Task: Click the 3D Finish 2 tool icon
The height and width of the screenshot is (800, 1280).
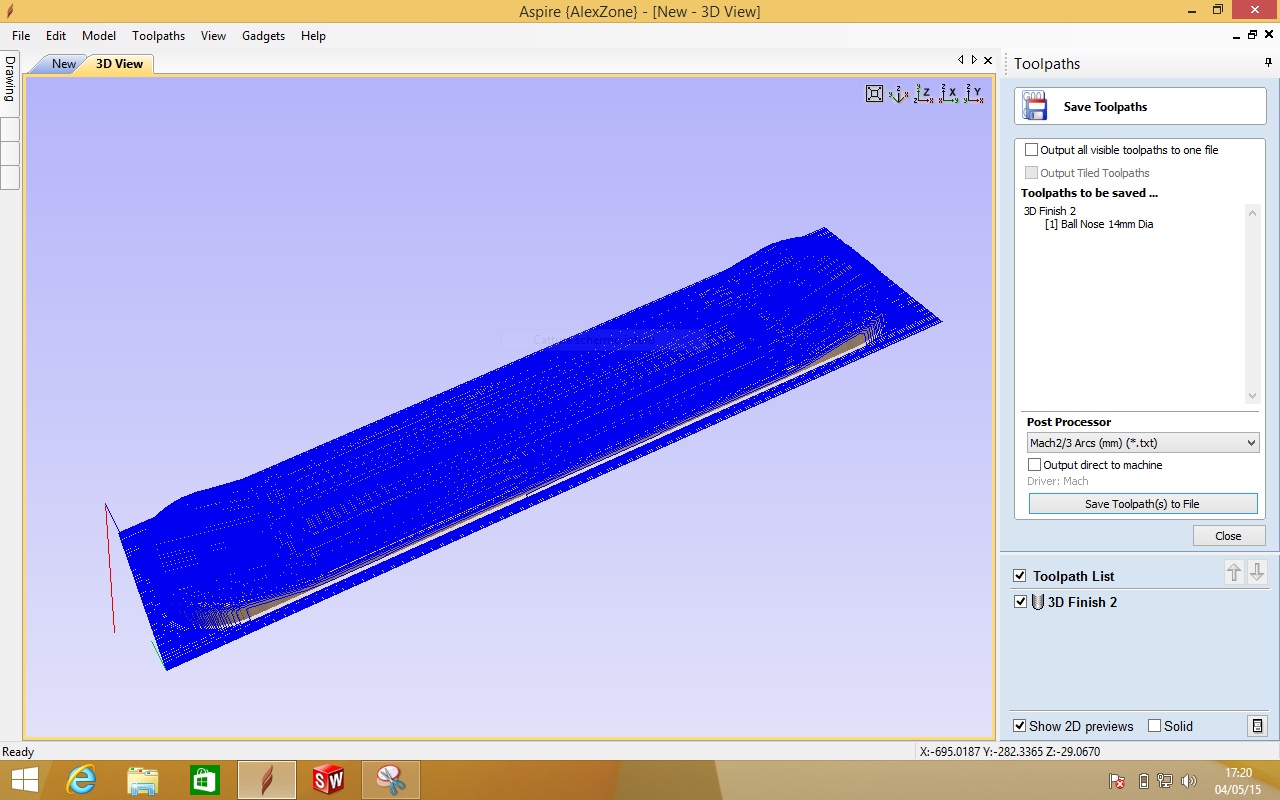Action: coord(1038,602)
